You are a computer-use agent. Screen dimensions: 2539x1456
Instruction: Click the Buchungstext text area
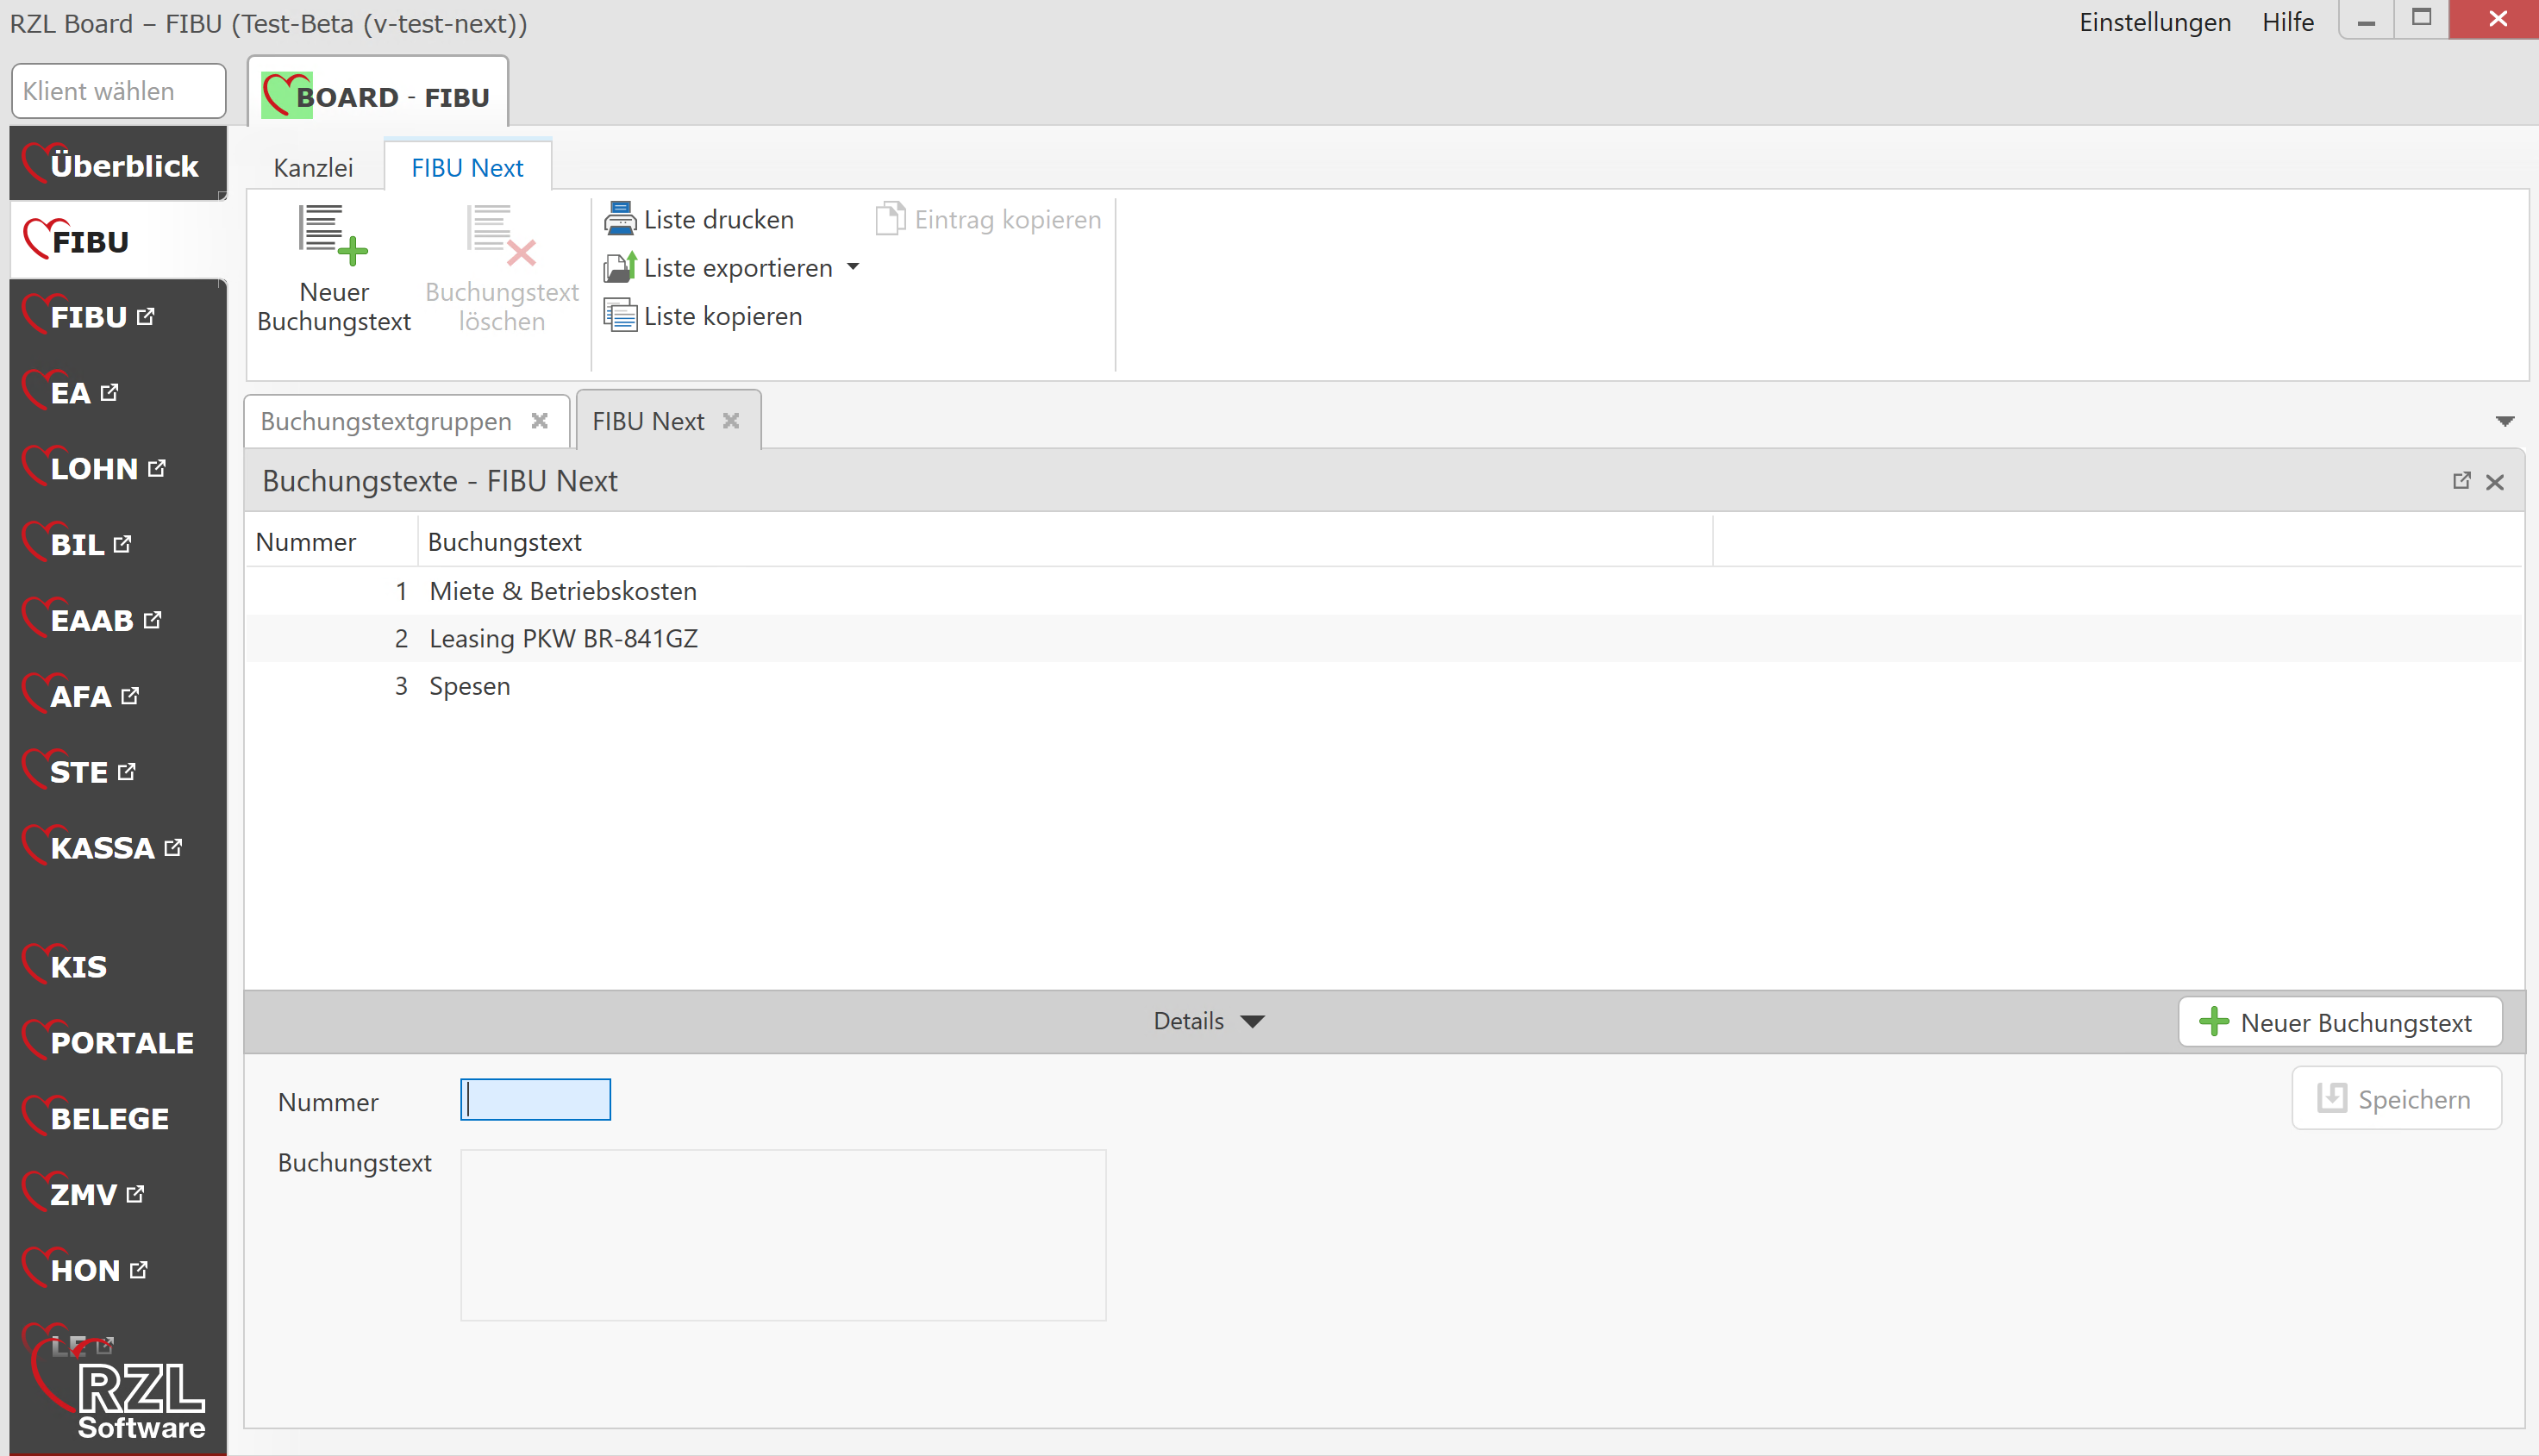click(x=783, y=1234)
